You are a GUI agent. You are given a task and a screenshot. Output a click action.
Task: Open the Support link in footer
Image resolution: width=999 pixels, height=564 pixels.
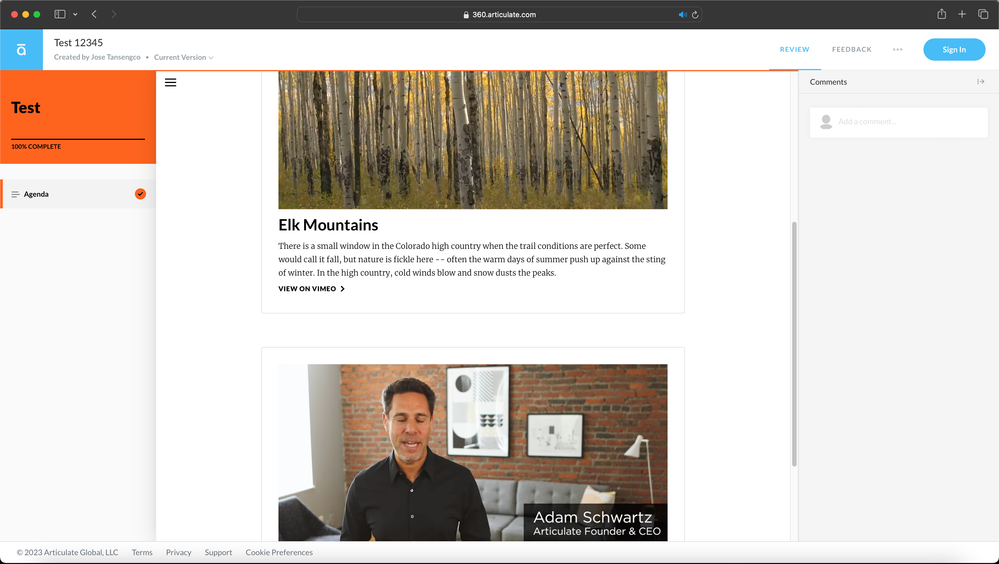pos(218,553)
